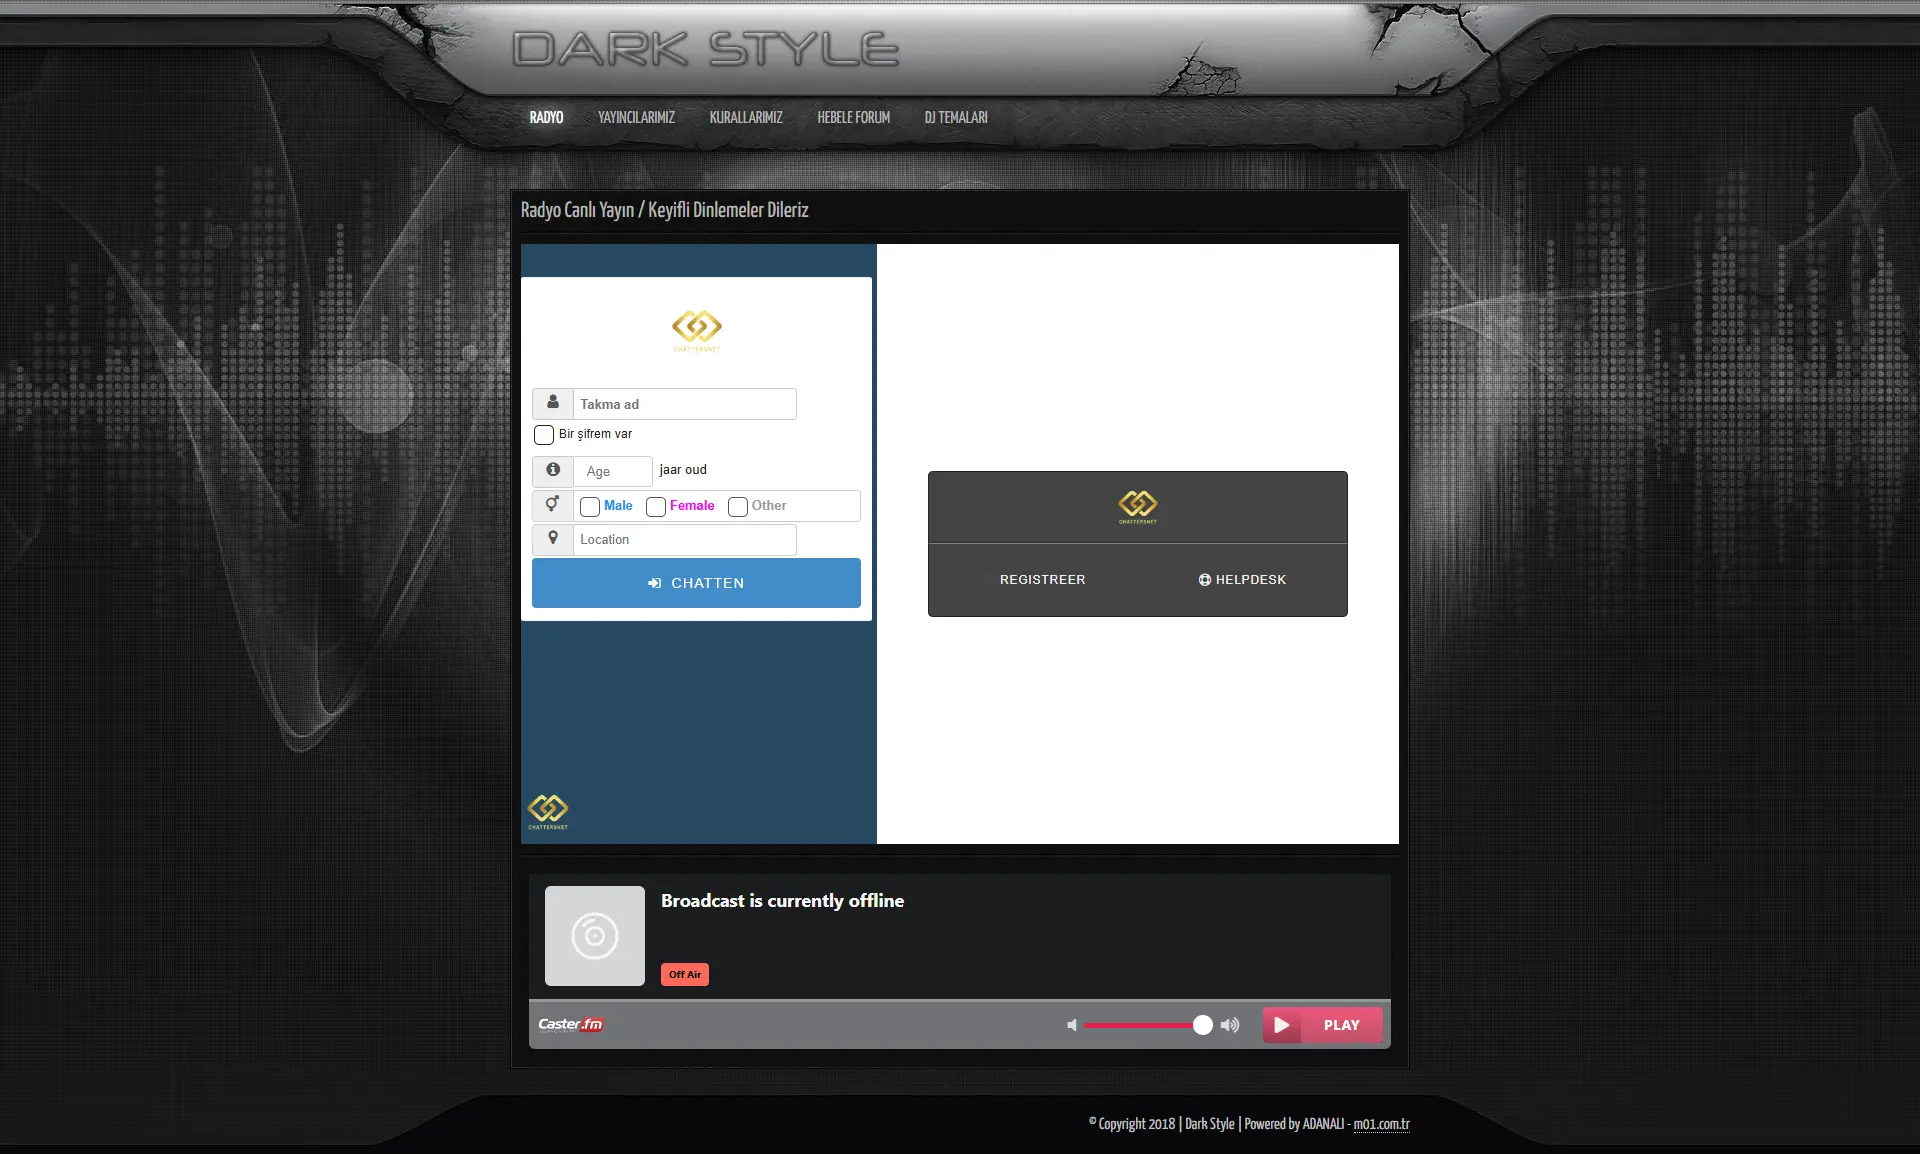The image size is (1920, 1154).
Task: Select the Other gender checkbox
Action: (738, 507)
